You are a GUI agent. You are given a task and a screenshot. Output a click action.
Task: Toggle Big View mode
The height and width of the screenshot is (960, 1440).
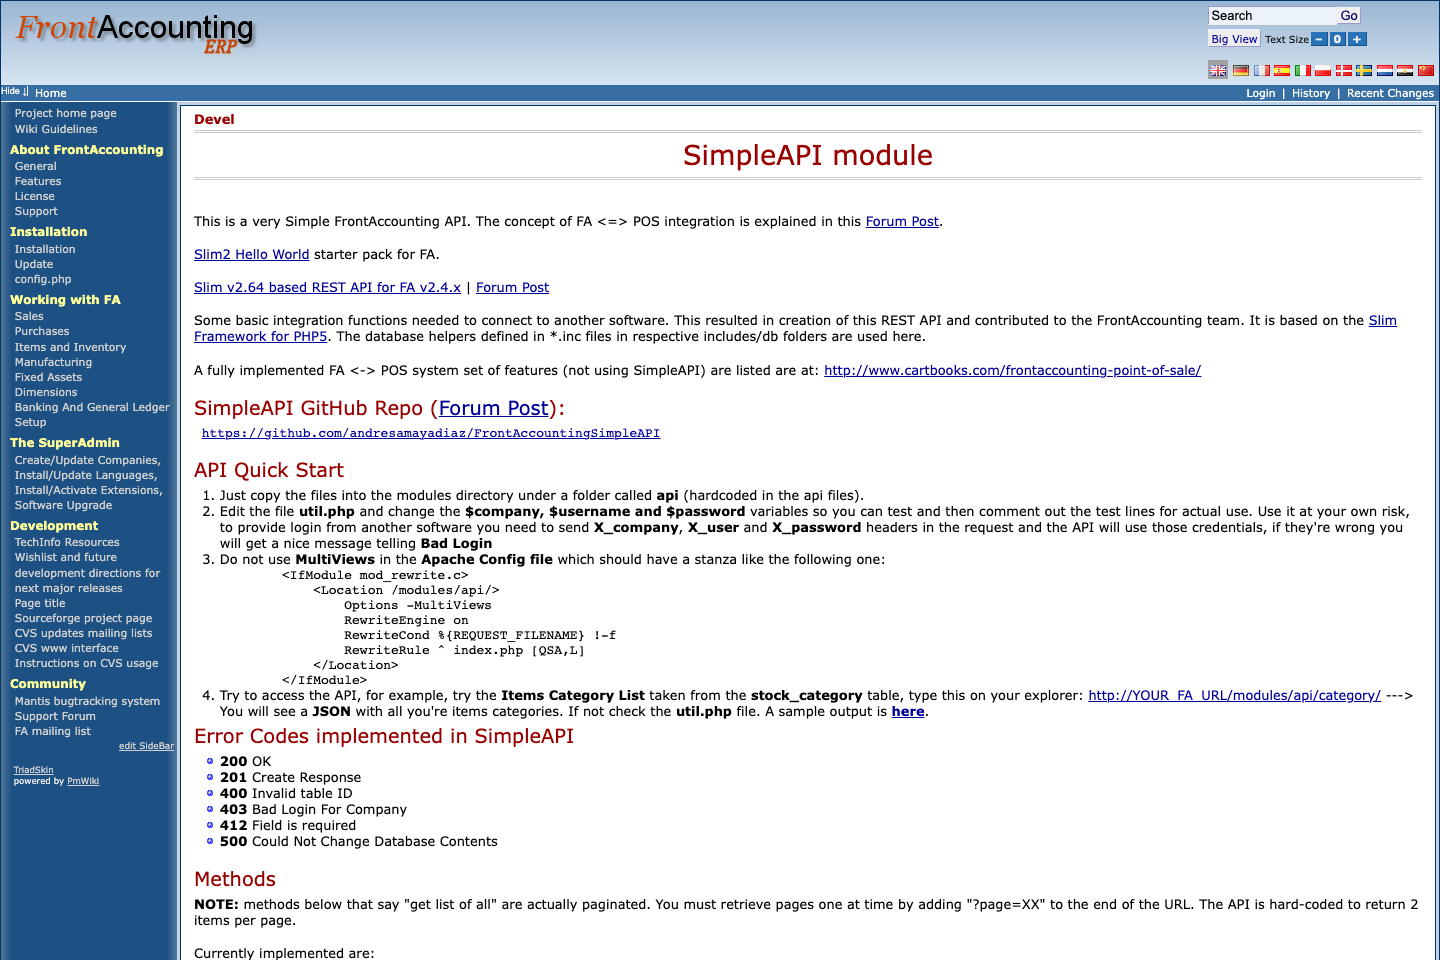pyautogui.click(x=1232, y=39)
